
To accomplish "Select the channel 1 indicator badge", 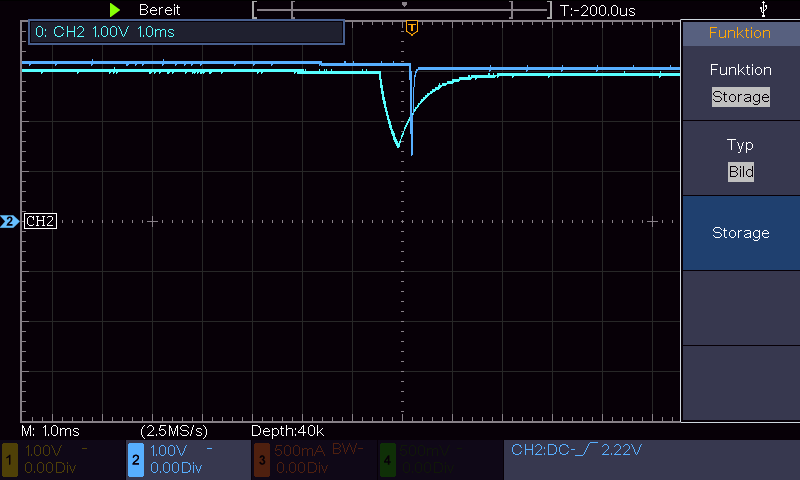I will 9,460.
